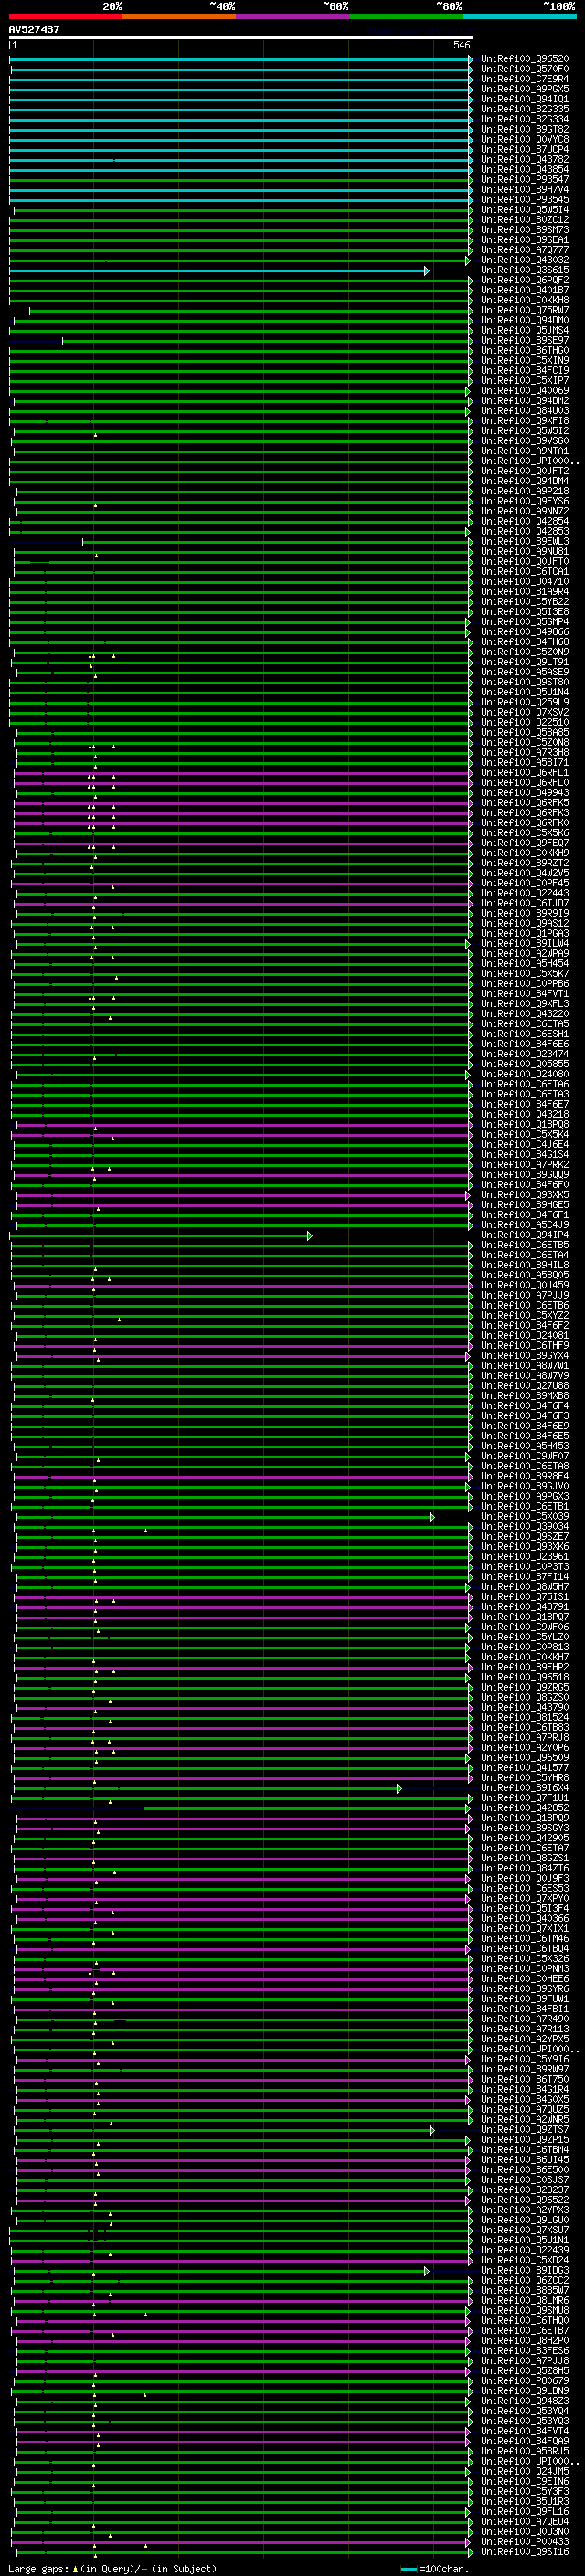
Task: Select hit label UniRef100_Q94IP4
Action: [524, 1235]
